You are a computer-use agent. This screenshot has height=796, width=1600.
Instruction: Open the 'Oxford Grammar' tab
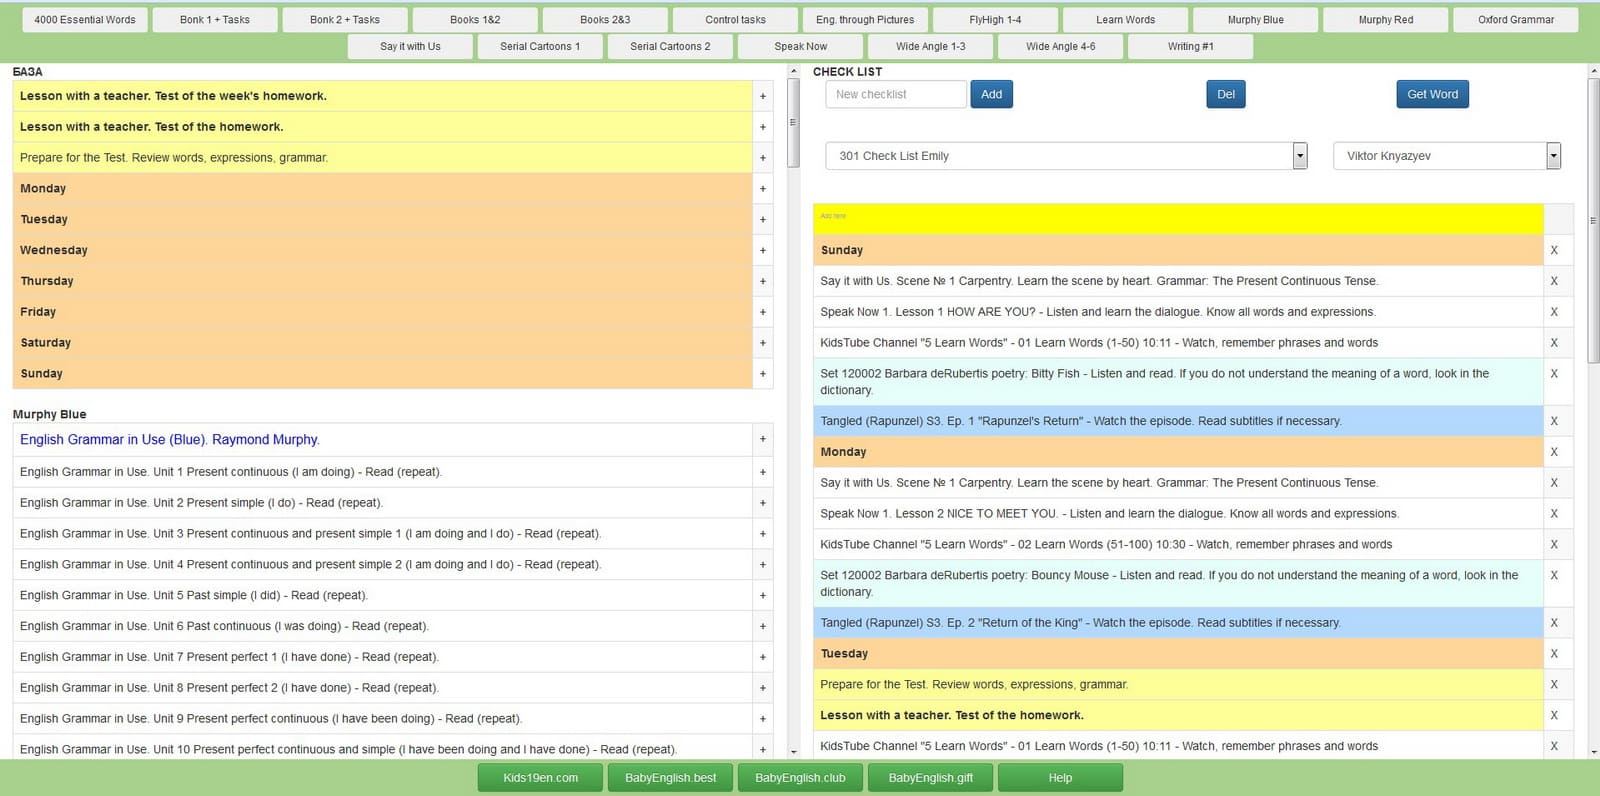[1516, 20]
